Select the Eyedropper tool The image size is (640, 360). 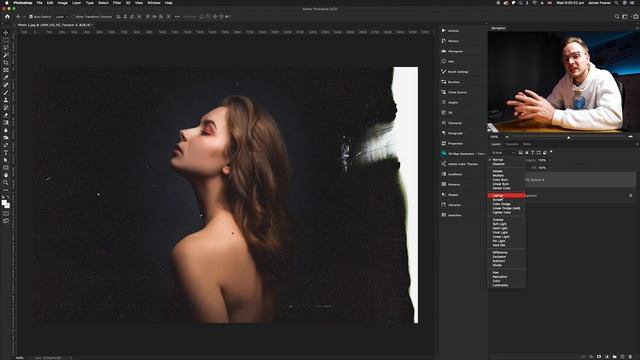coord(6,78)
